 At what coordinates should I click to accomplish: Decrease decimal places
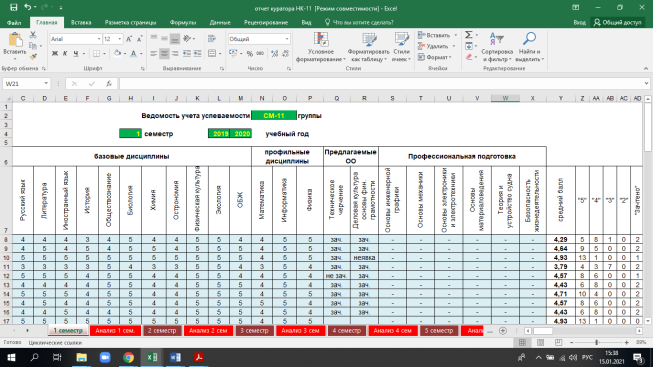point(285,53)
